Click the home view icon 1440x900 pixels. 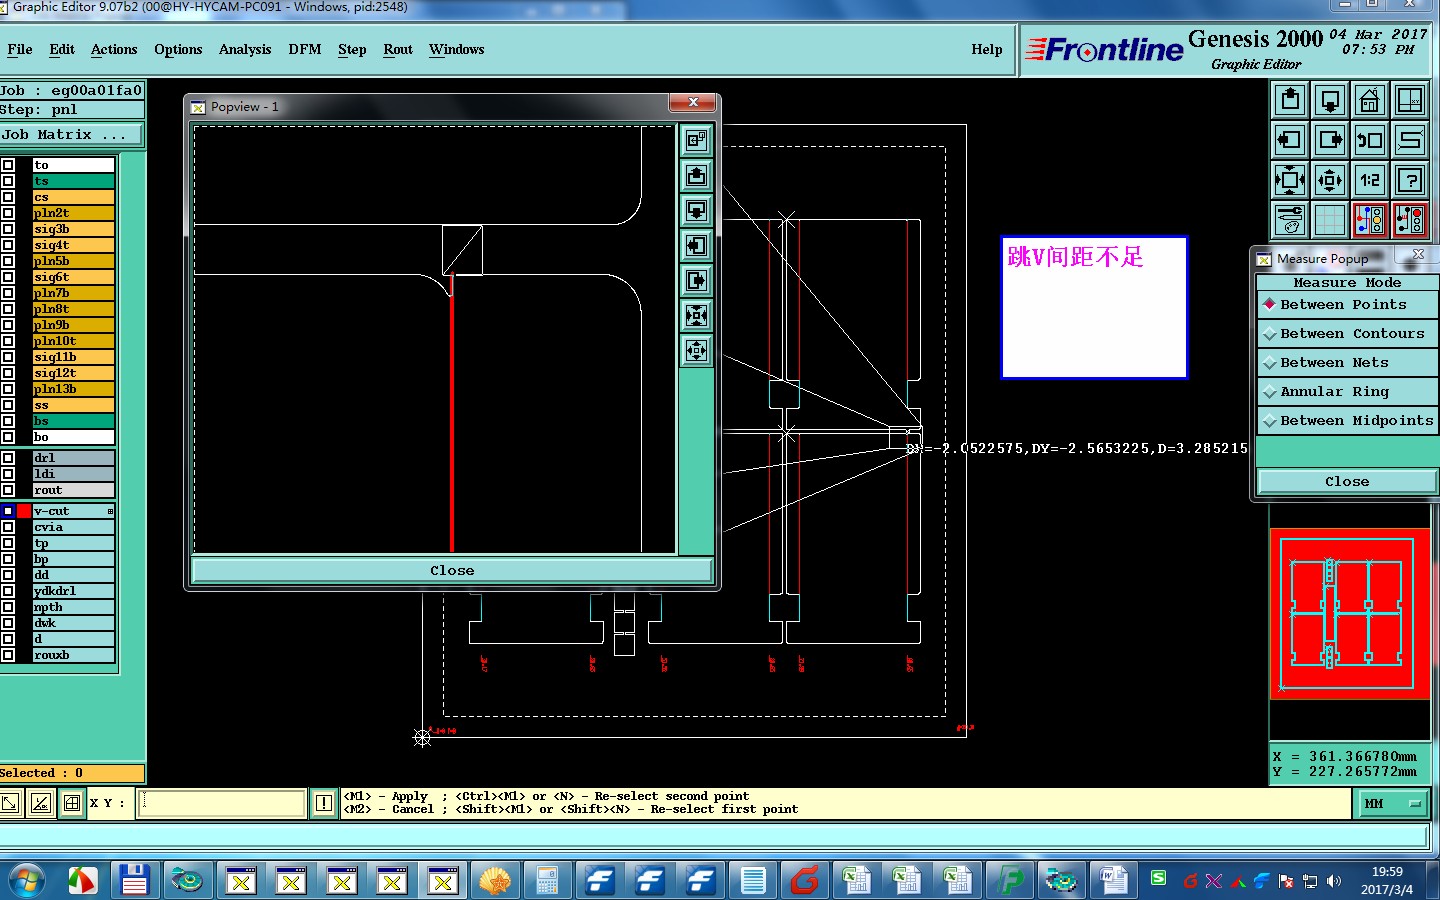tap(1370, 100)
